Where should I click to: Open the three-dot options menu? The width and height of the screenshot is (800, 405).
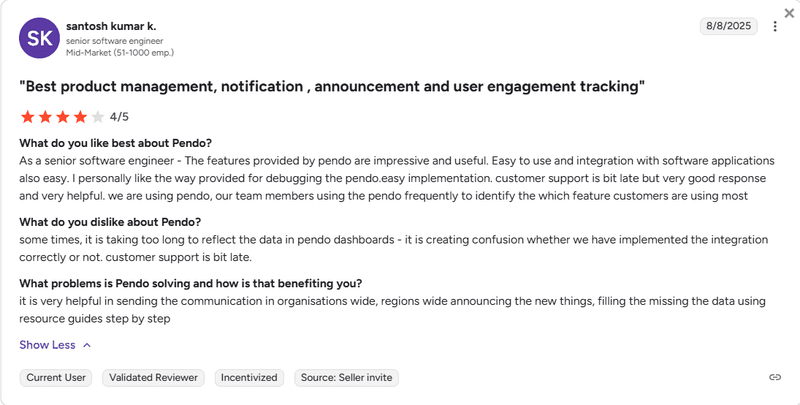coord(775,27)
